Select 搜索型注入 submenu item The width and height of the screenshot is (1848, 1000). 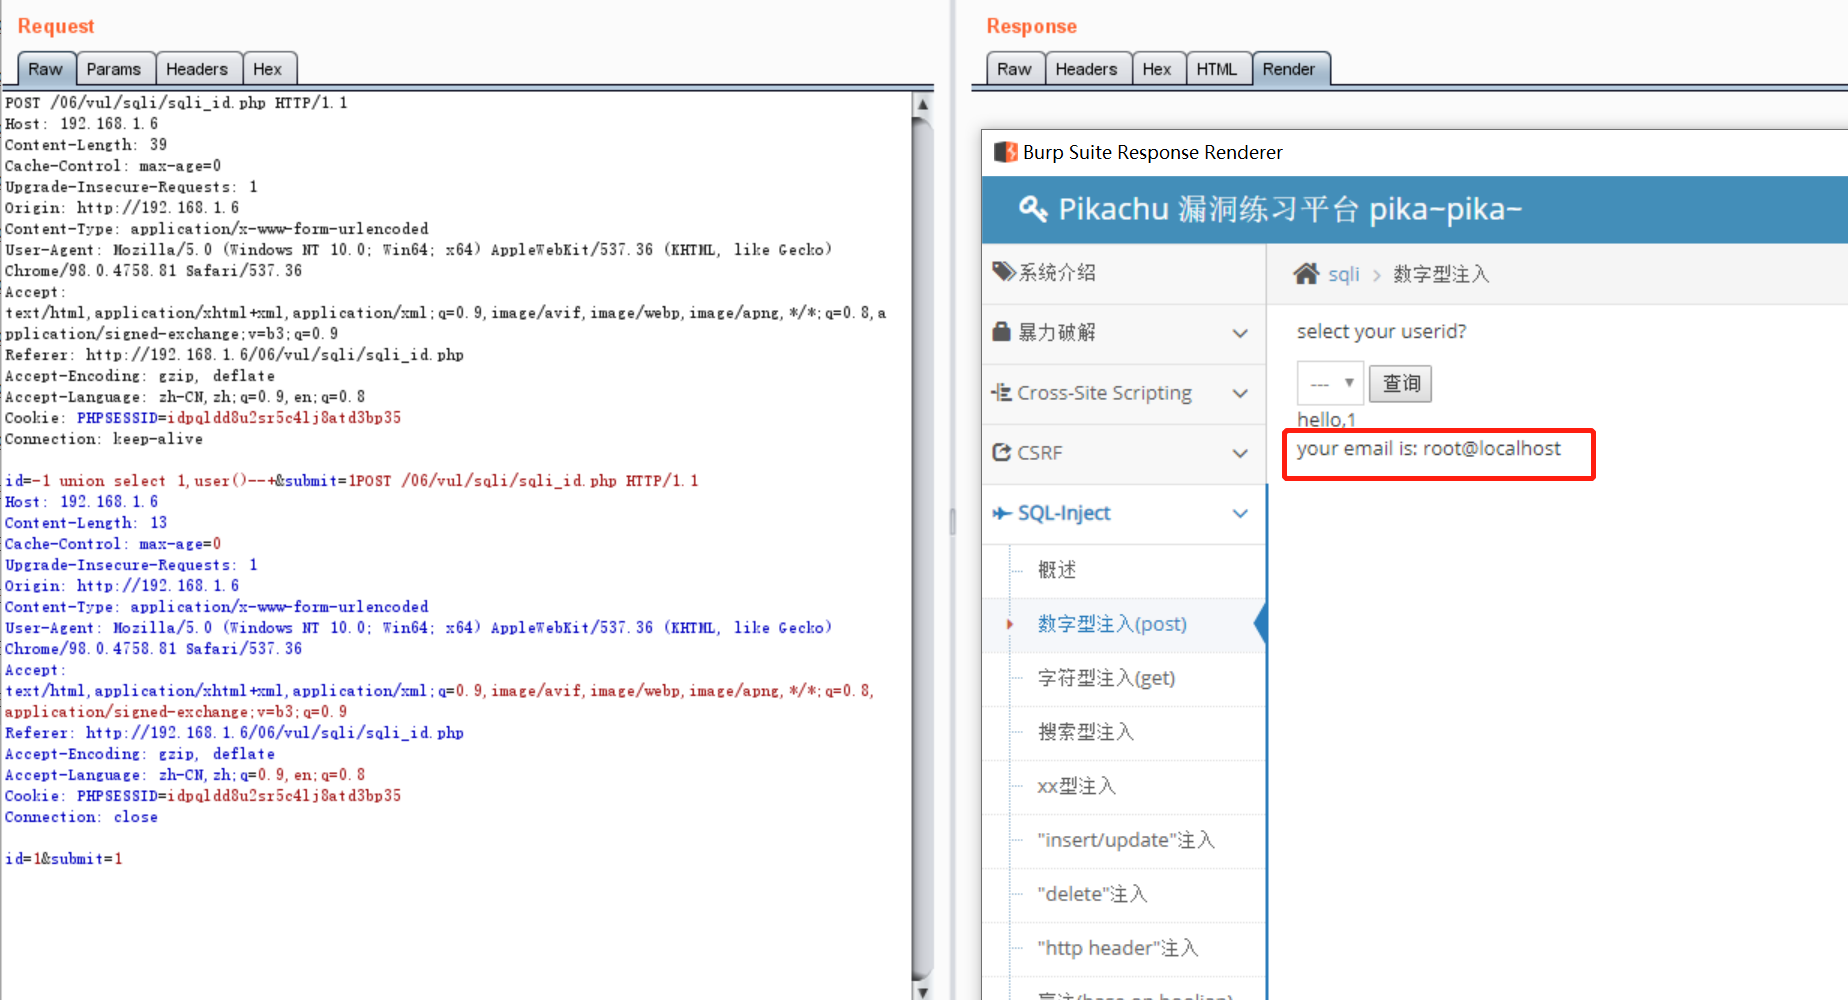[1086, 732]
